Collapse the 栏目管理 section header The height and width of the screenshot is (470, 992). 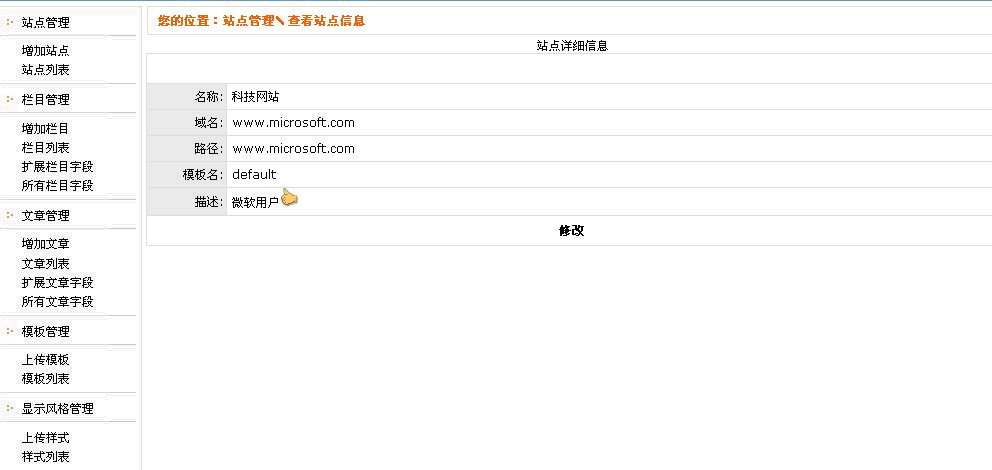click(x=46, y=100)
